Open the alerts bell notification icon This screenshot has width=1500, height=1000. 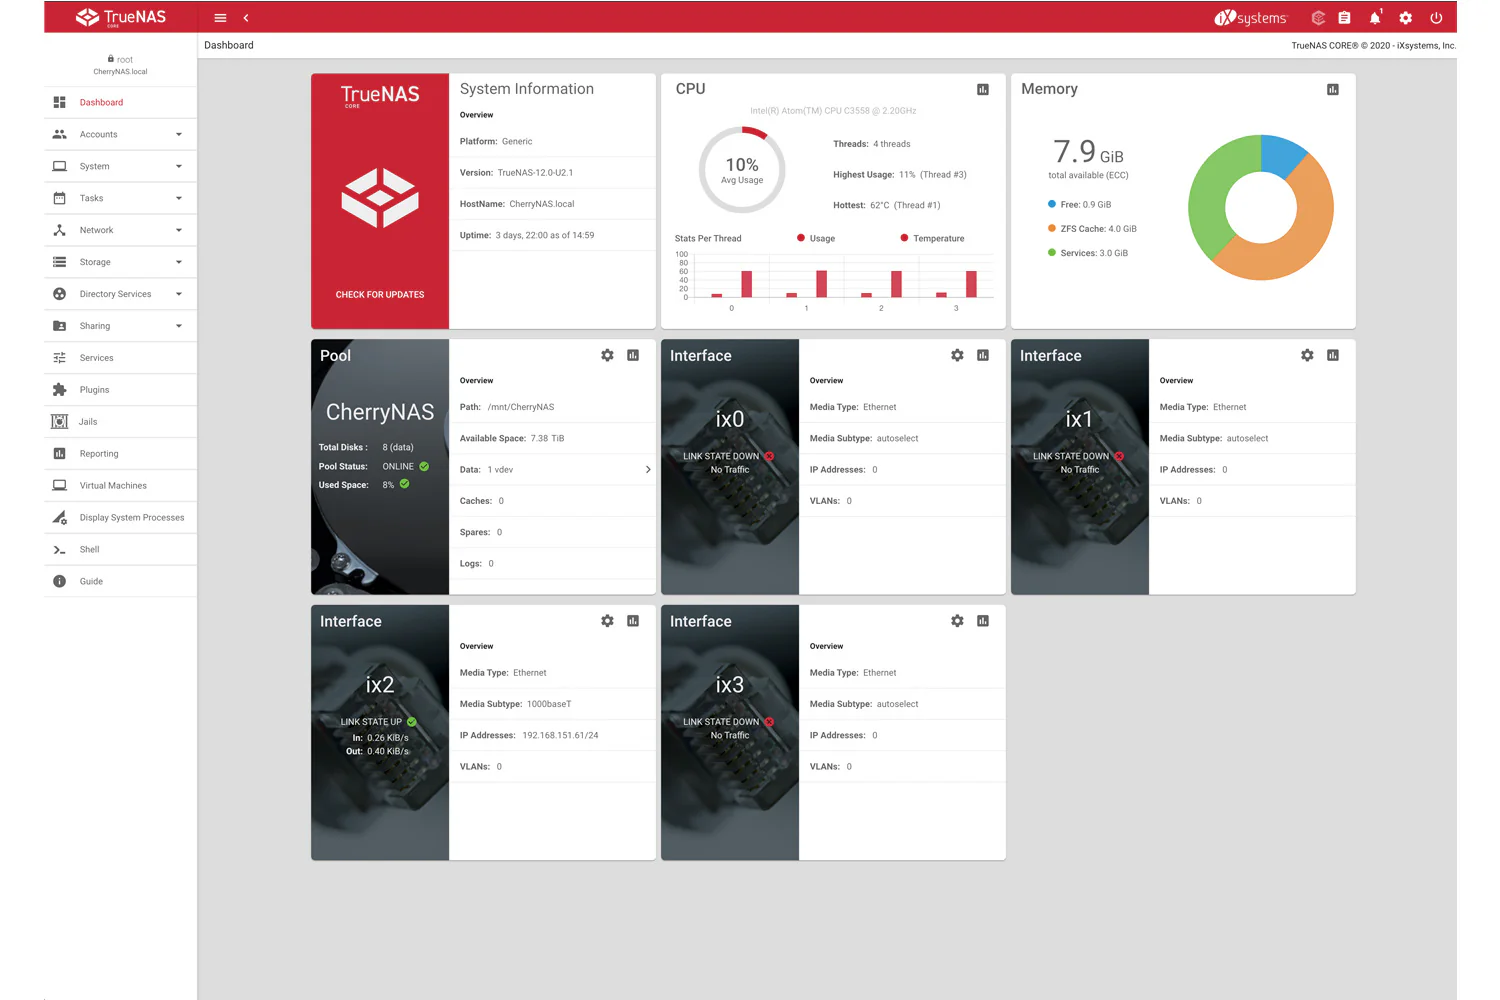(1375, 18)
